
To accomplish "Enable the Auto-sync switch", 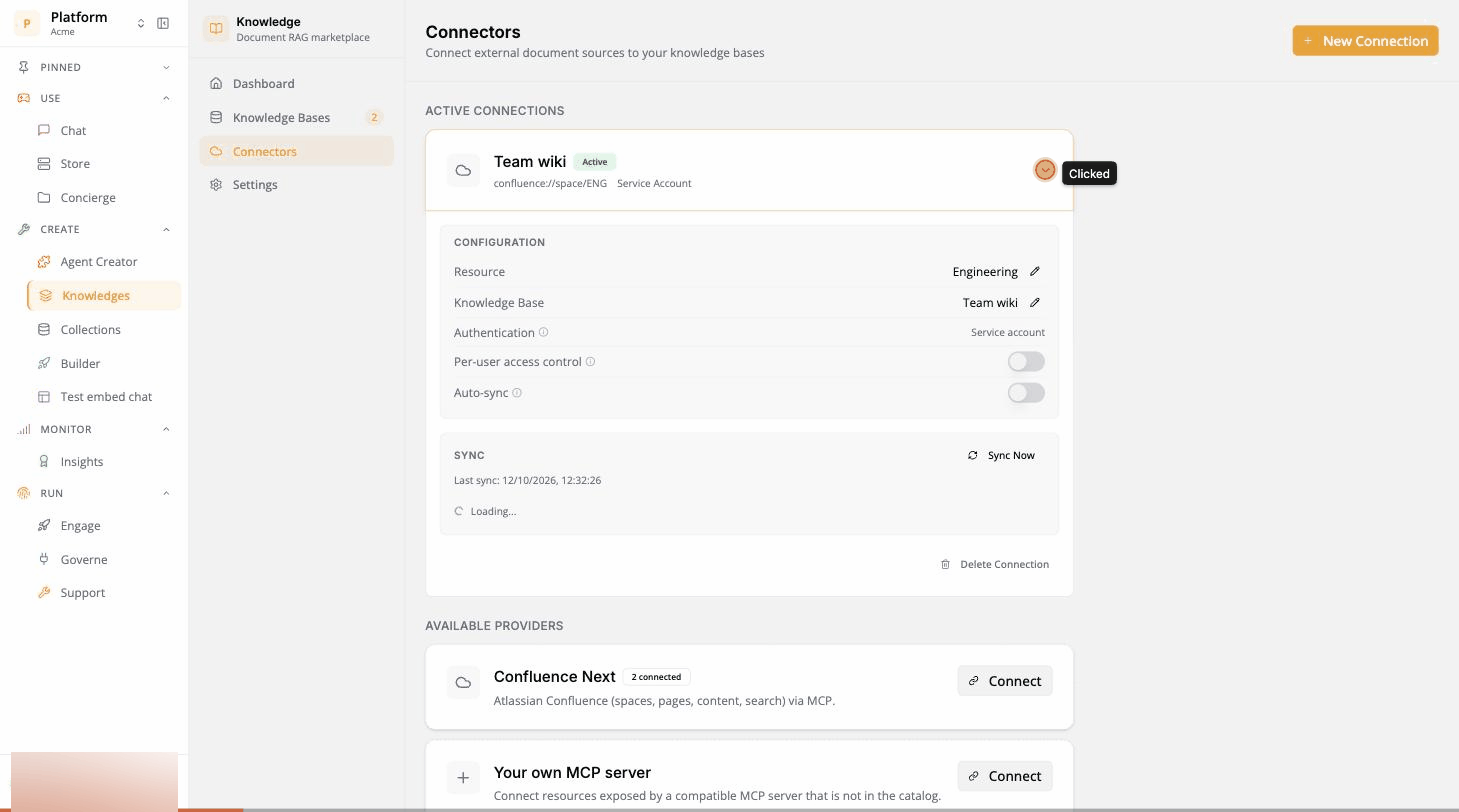I will [1026, 393].
